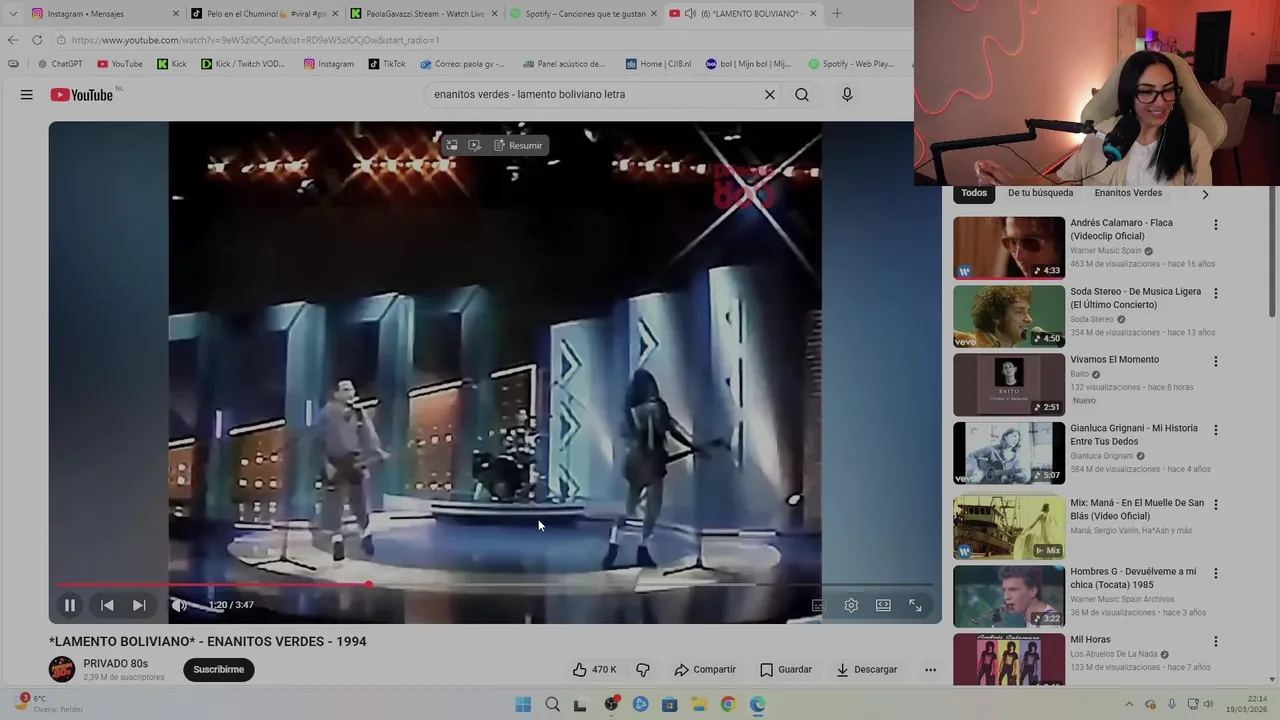
Task: Dislike the Lamento Boliviano video
Action: click(x=643, y=669)
